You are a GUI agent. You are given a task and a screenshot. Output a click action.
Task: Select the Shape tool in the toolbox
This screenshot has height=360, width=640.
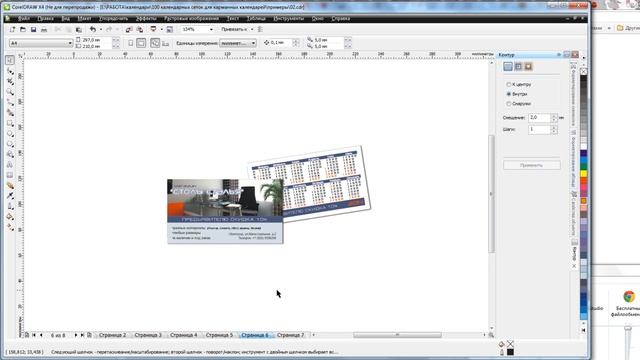[x=10, y=71]
